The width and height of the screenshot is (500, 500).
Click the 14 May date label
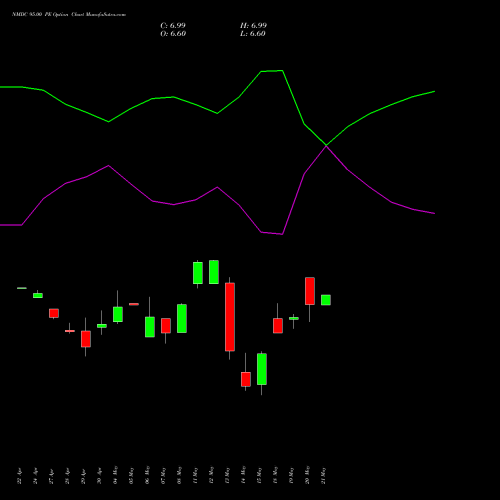(x=243, y=476)
